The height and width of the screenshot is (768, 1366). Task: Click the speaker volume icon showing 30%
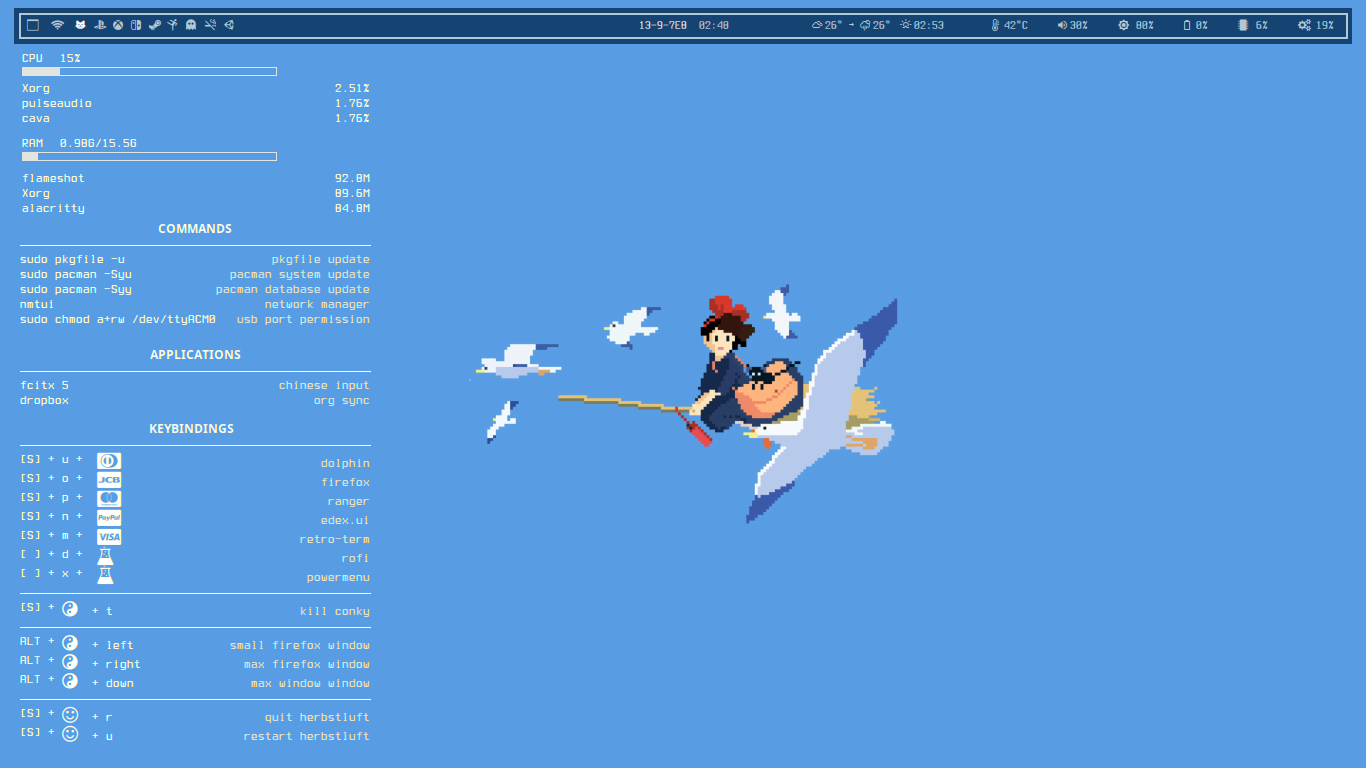pos(1062,25)
